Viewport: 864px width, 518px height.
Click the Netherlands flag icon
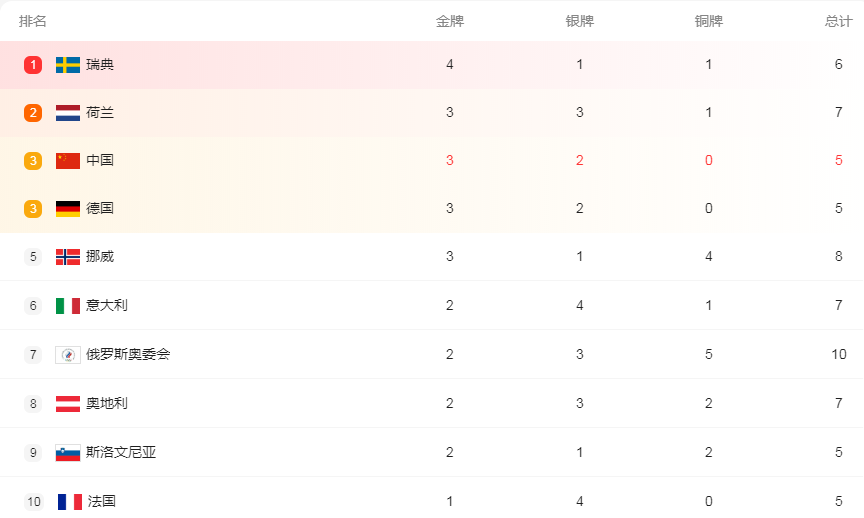pos(68,112)
